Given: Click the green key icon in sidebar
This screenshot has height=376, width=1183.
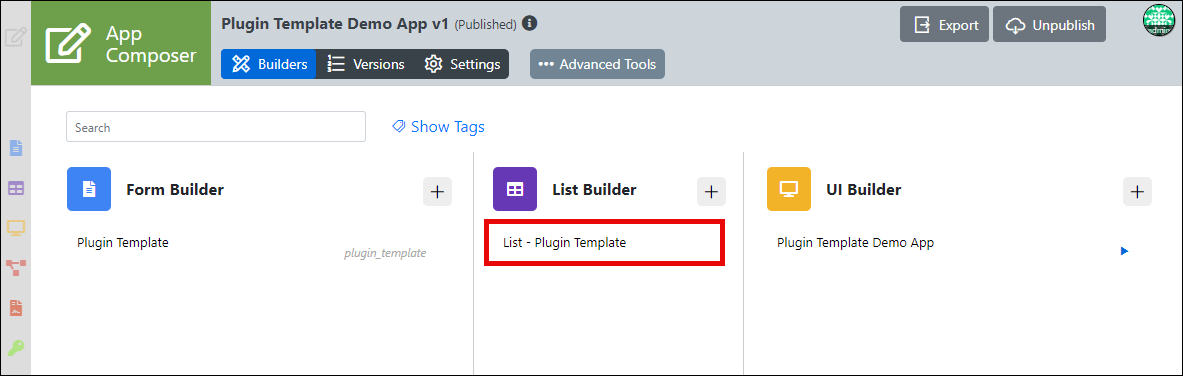Looking at the screenshot, I should pos(16,348).
